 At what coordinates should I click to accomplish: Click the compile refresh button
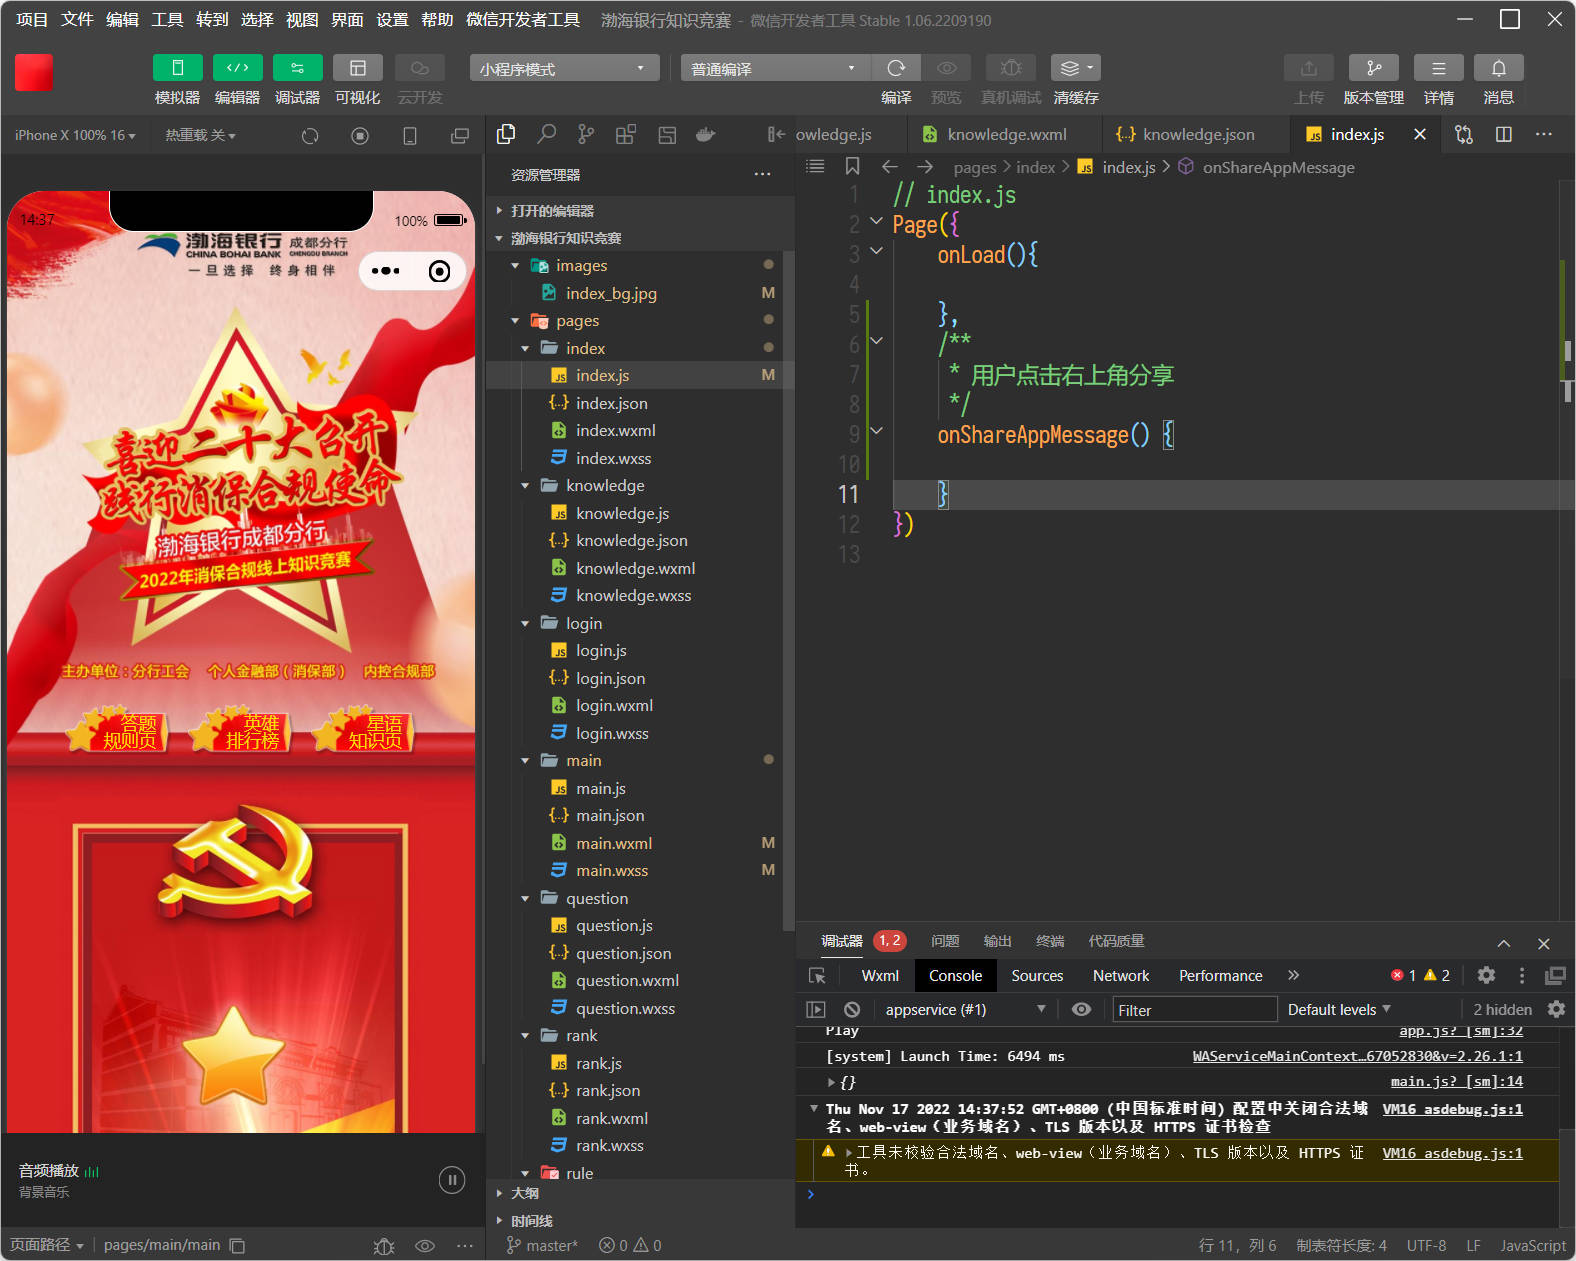coord(896,68)
